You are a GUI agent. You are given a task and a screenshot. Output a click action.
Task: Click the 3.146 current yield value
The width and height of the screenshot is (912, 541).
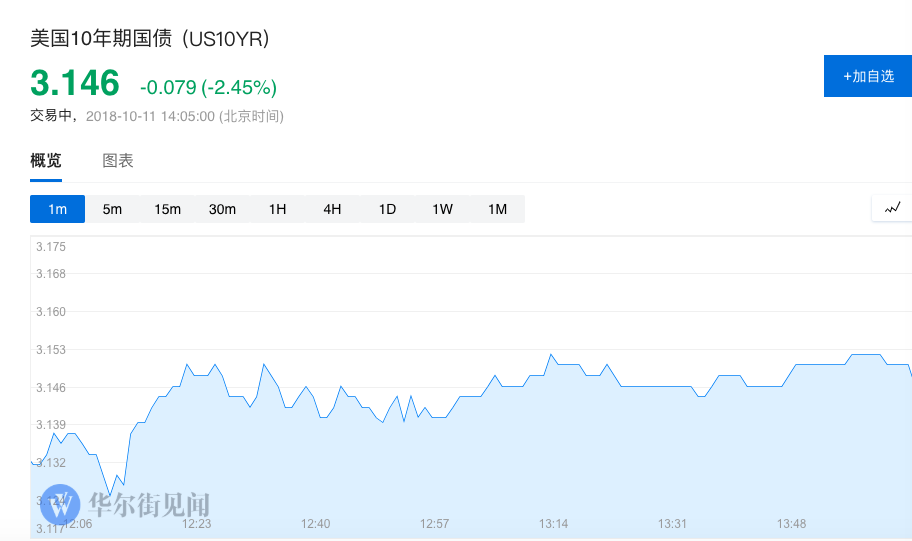[x=75, y=83]
